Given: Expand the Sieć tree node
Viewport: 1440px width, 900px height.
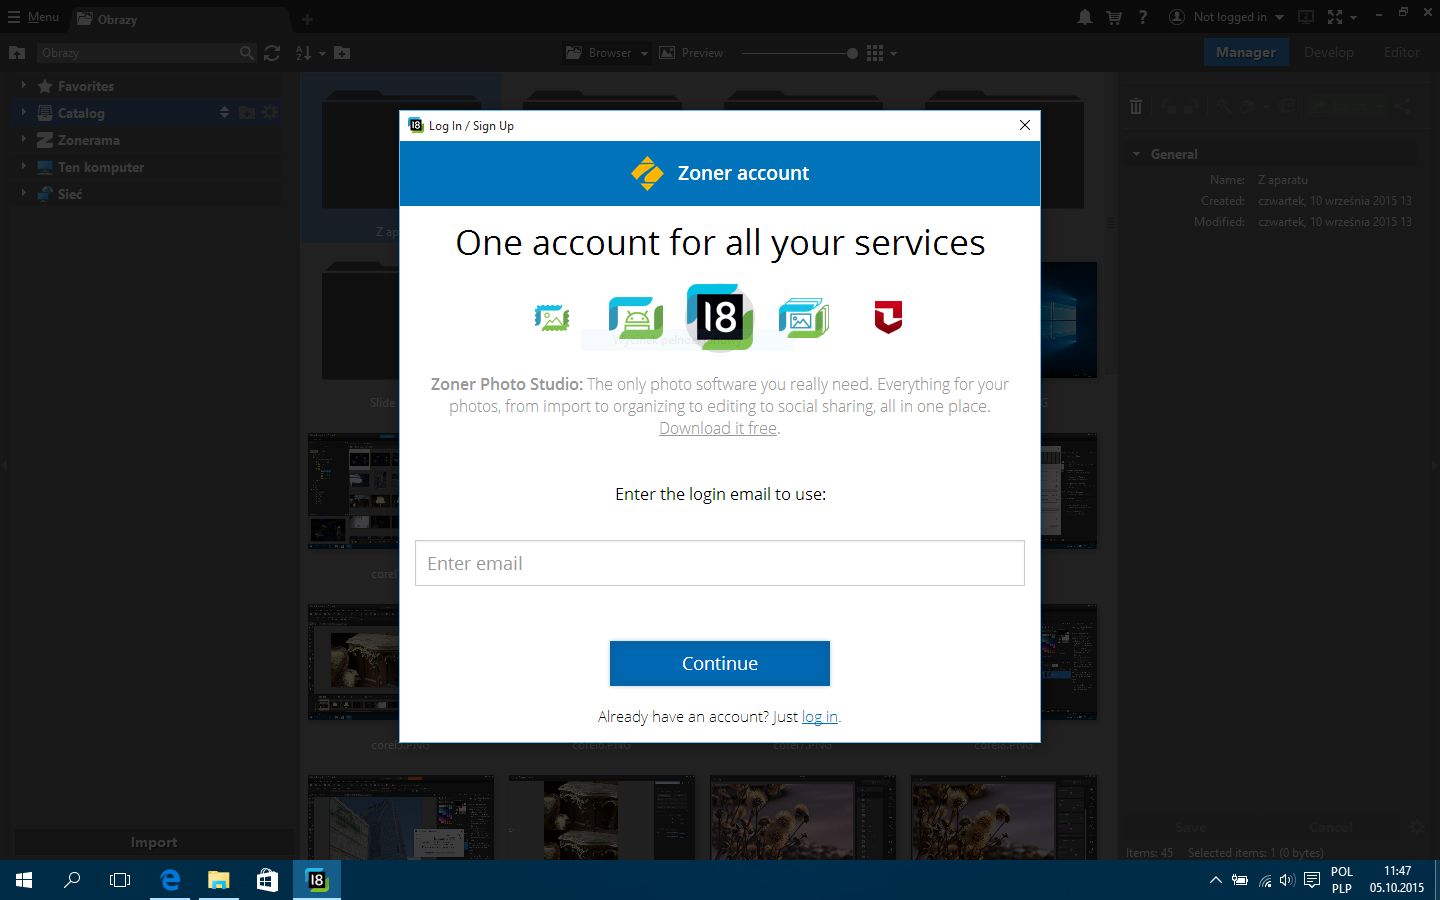Looking at the screenshot, I should 23,194.
